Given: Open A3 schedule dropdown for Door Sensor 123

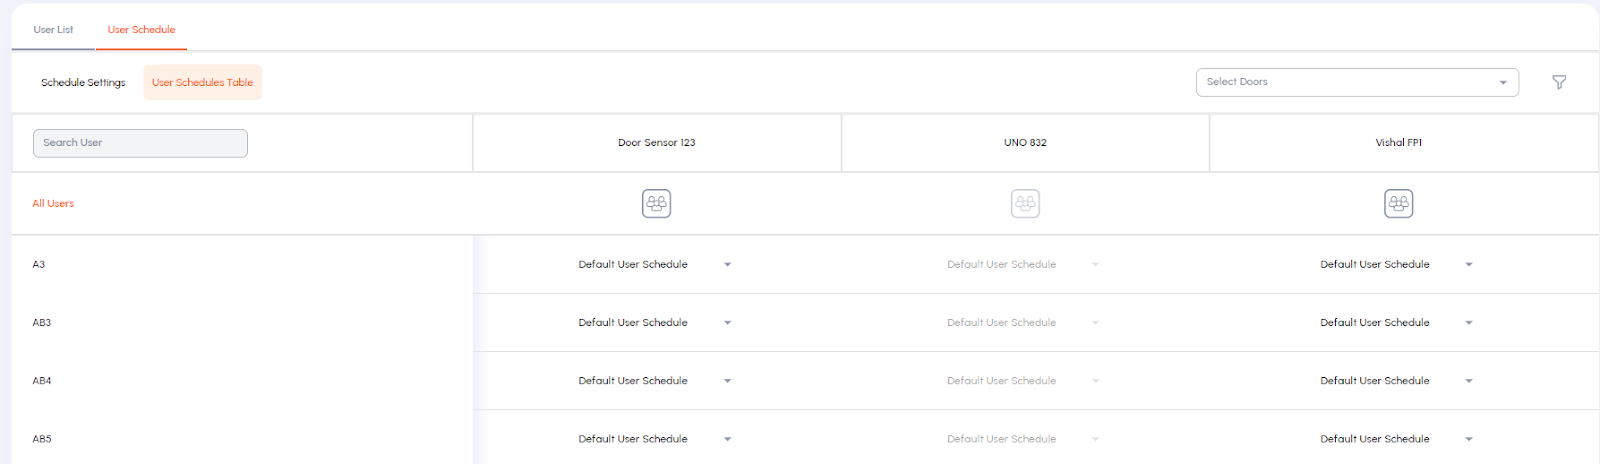Looking at the screenshot, I should (655, 265).
